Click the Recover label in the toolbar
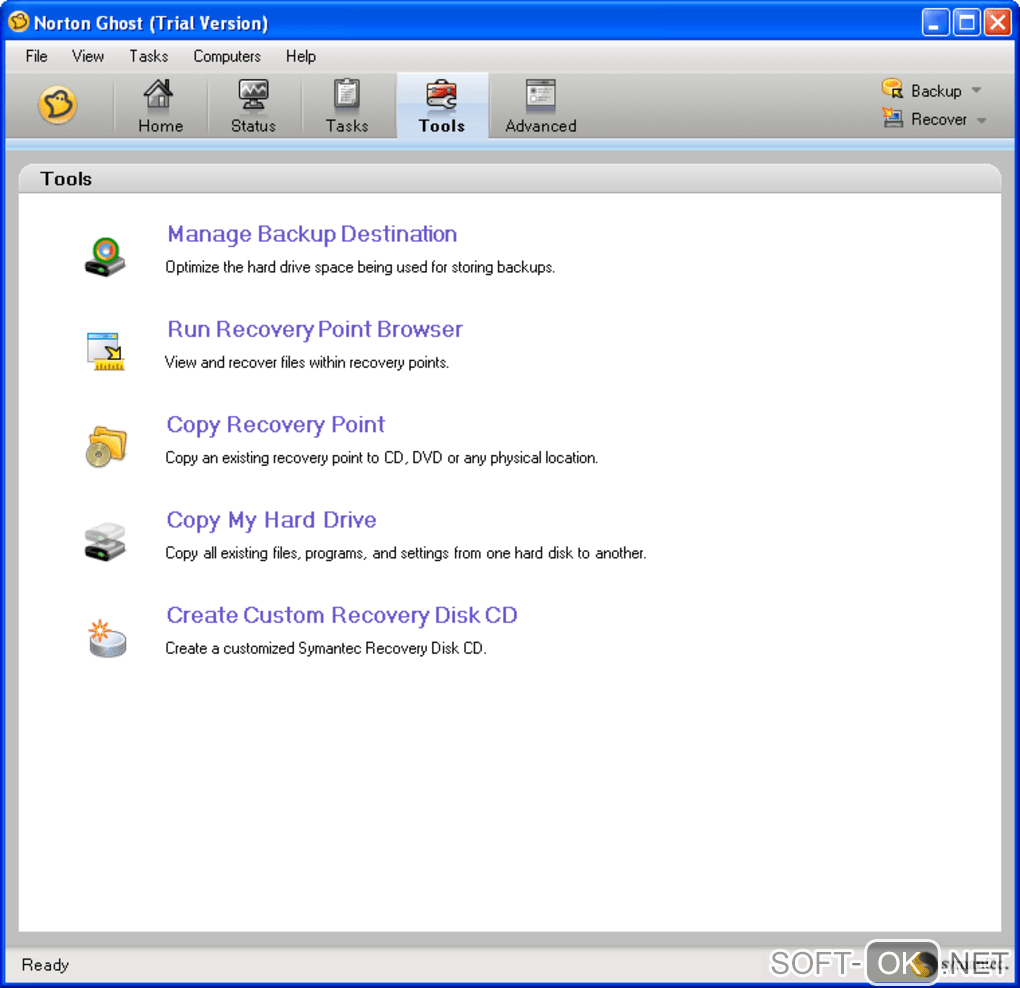Viewport: 1020px width, 988px height. [939, 120]
